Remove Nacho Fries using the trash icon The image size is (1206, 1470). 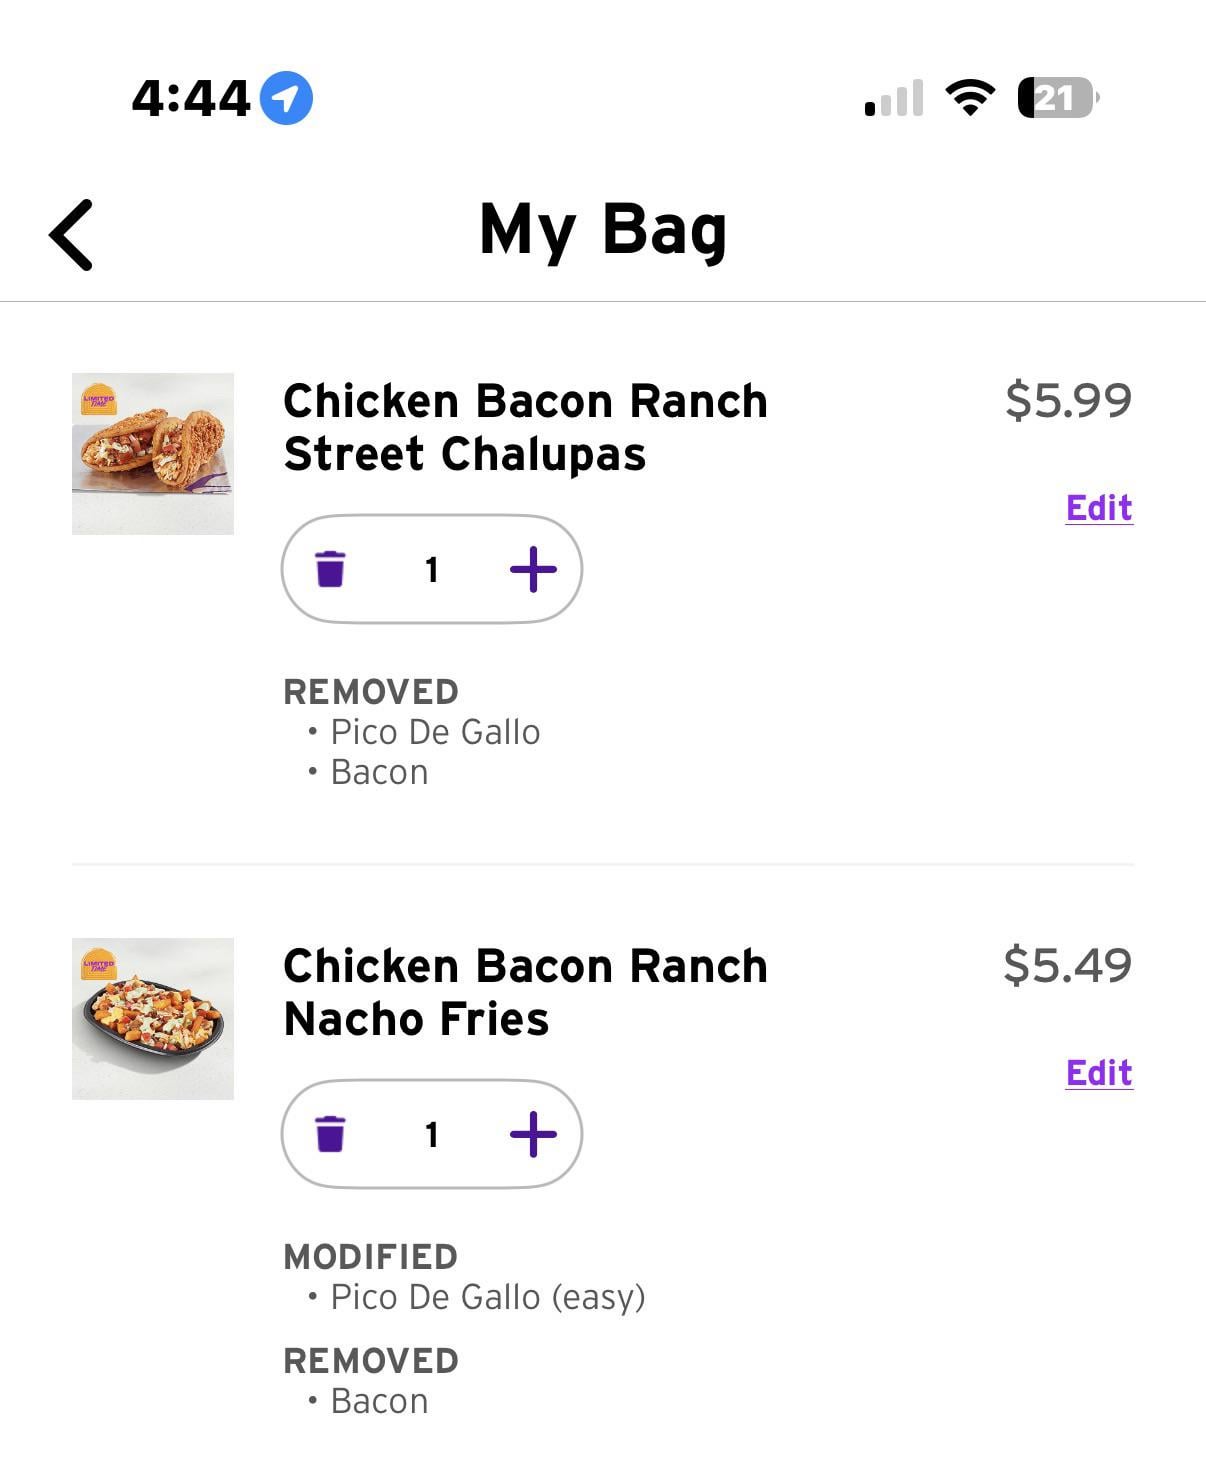click(x=330, y=1134)
